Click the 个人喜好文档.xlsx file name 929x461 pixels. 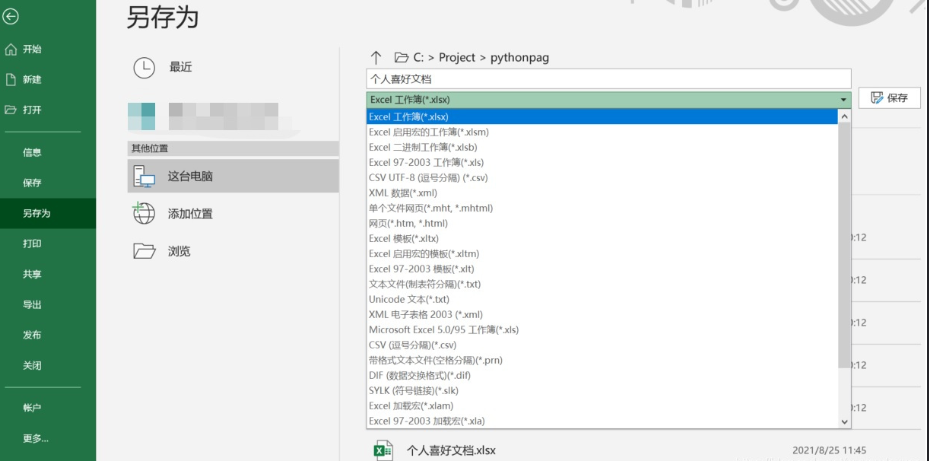click(451, 450)
